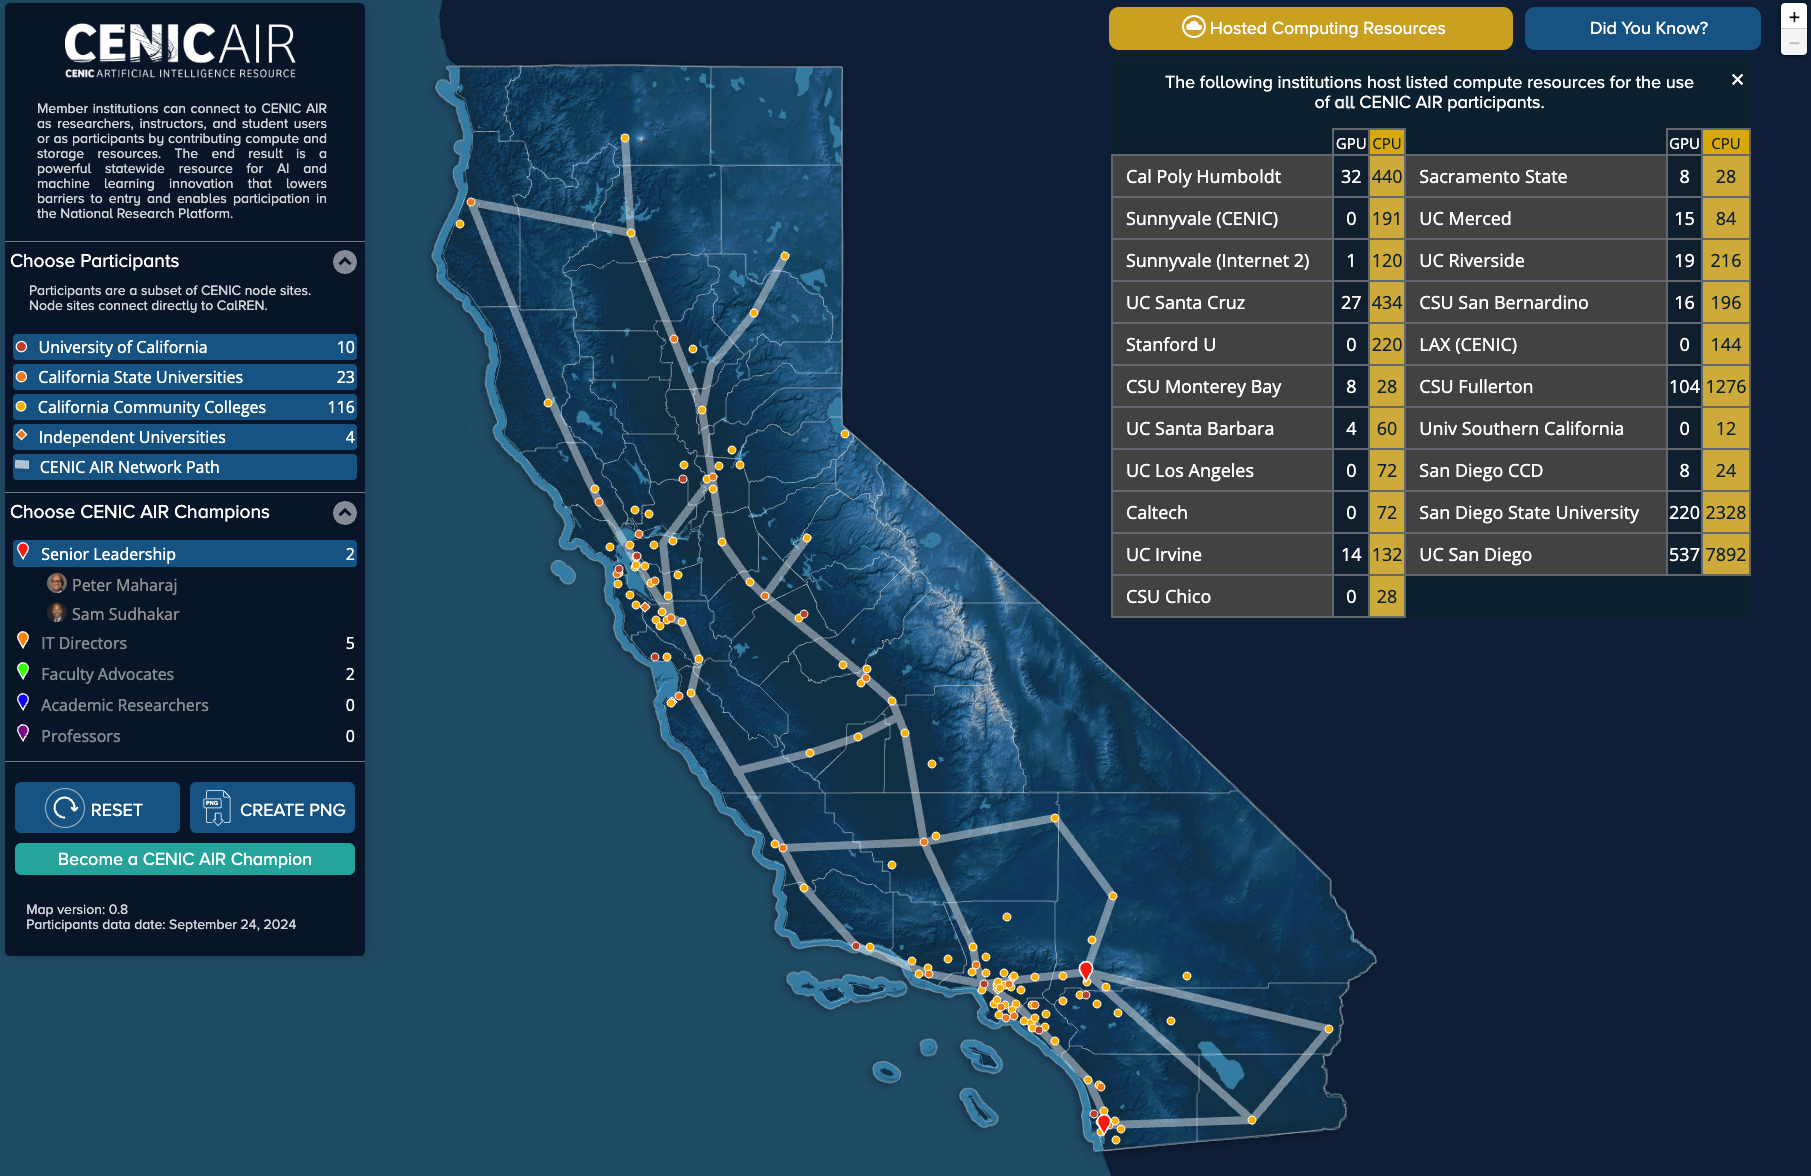The height and width of the screenshot is (1176, 1811).
Task: Select the Sunnyvale (Internet 2) row
Action: pos(1258,260)
